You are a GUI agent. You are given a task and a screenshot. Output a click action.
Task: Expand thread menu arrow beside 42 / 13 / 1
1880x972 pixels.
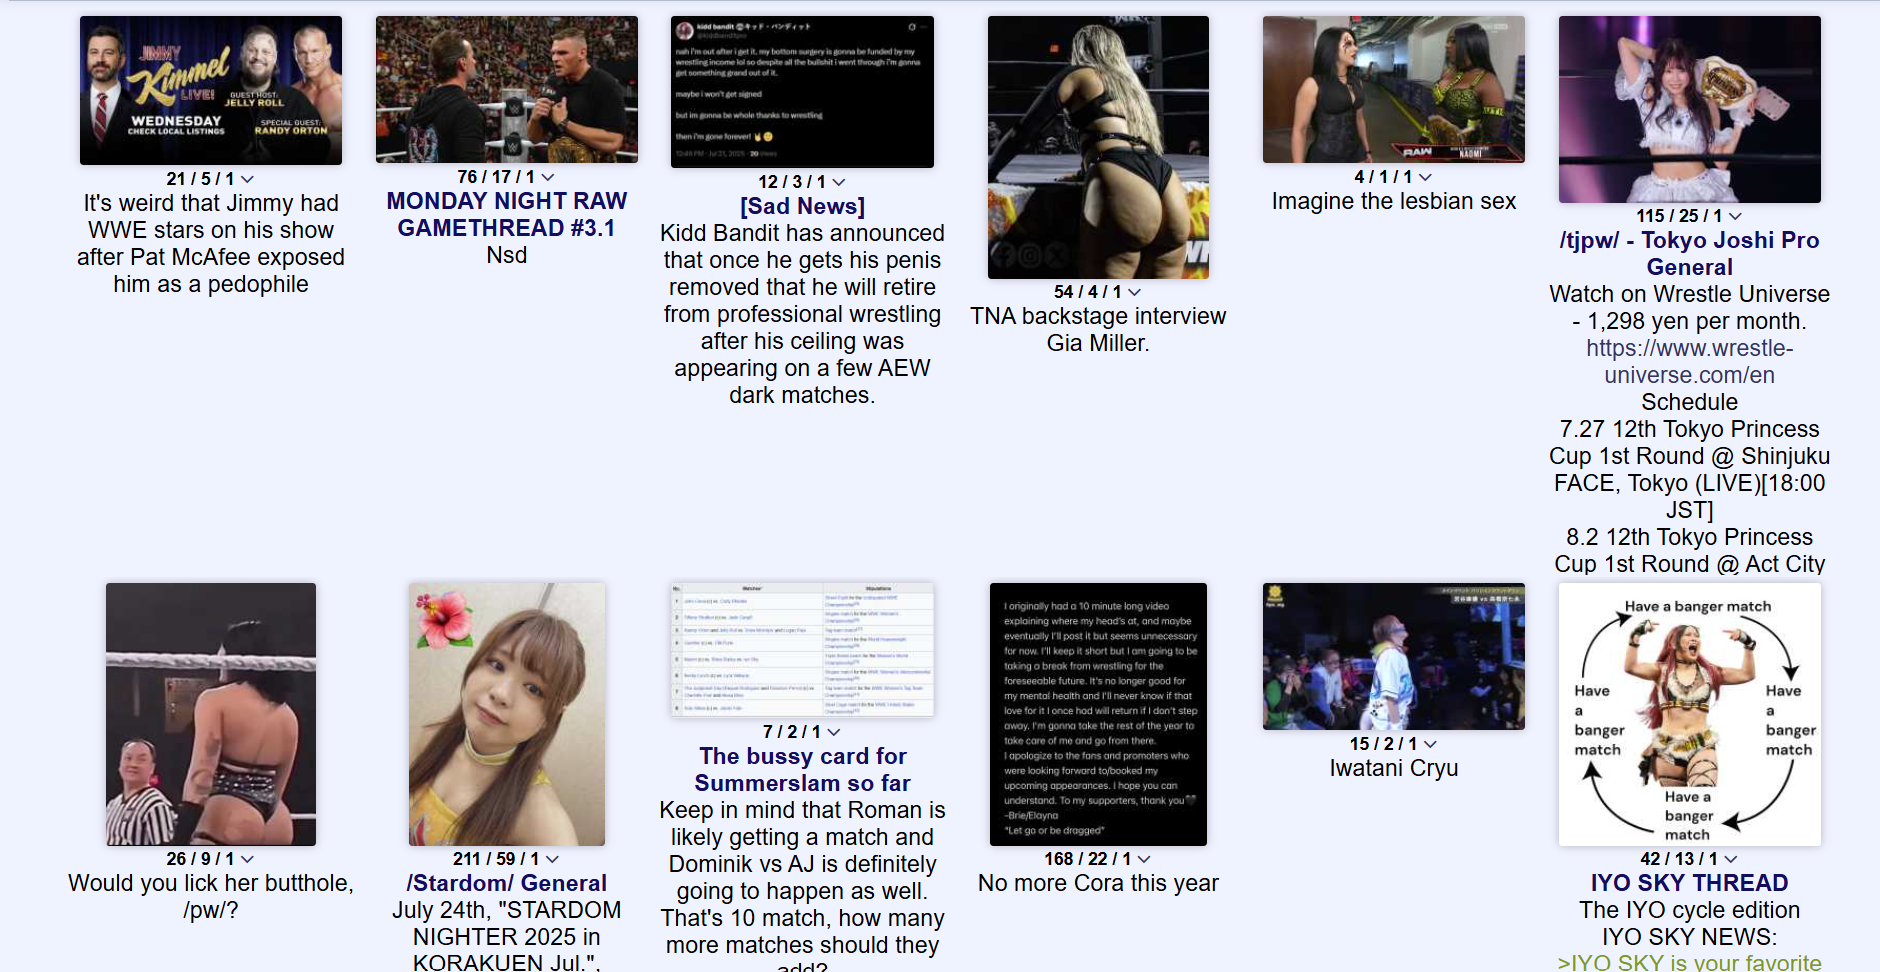(1730, 859)
